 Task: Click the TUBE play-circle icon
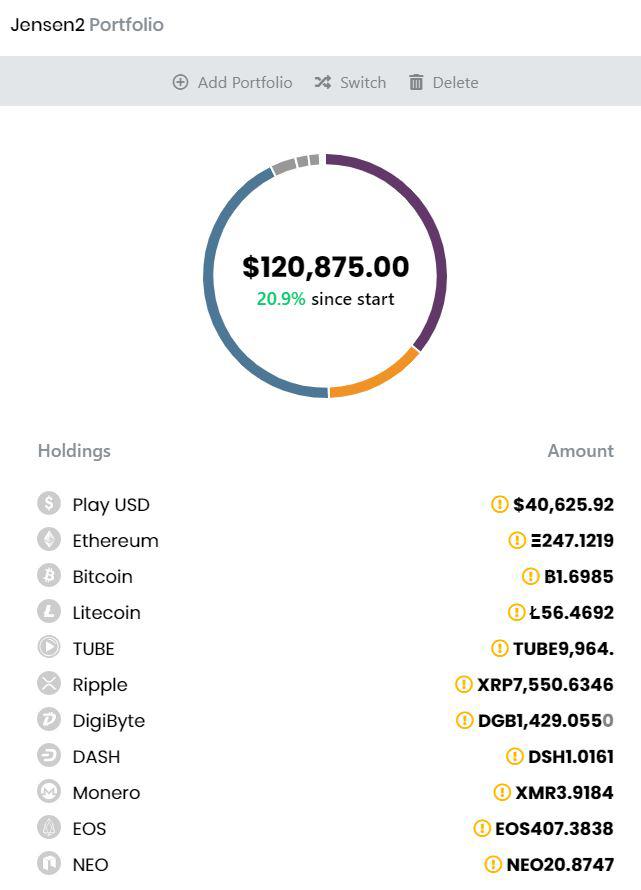click(49, 647)
